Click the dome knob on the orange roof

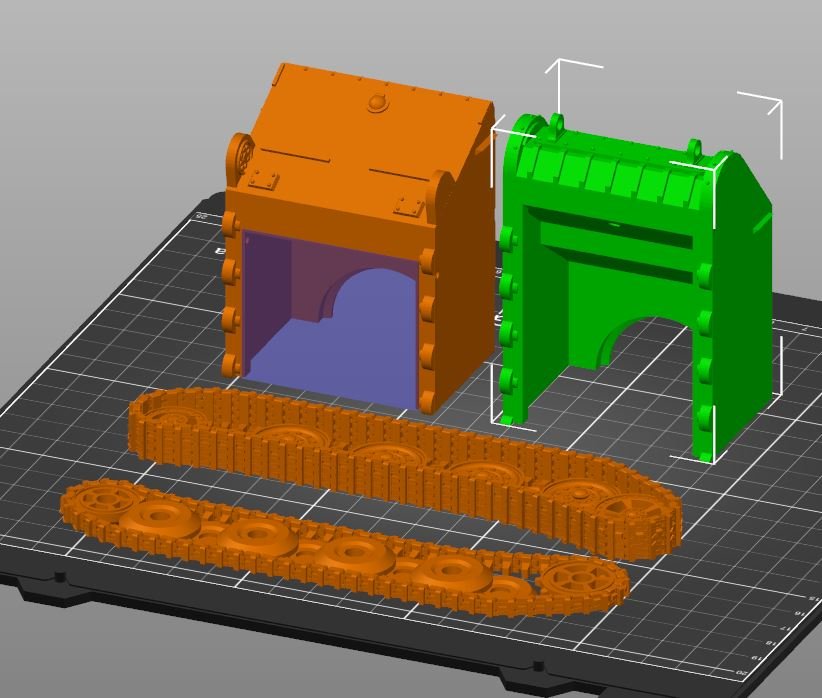tap(378, 103)
